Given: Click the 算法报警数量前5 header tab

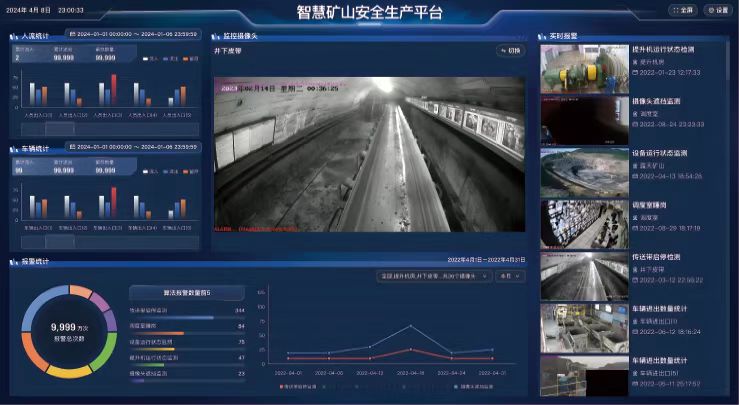Looking at the screenshot, I should point(187,293).
